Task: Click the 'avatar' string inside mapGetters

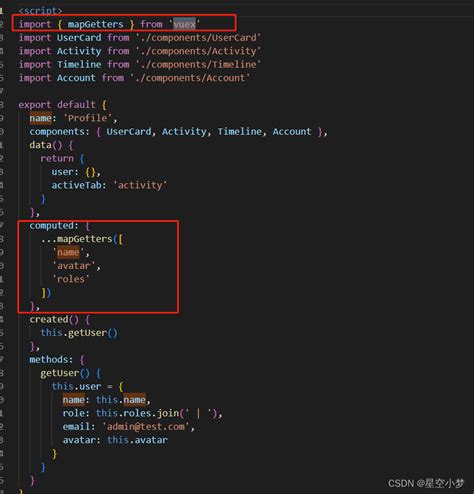Action: 74,266
